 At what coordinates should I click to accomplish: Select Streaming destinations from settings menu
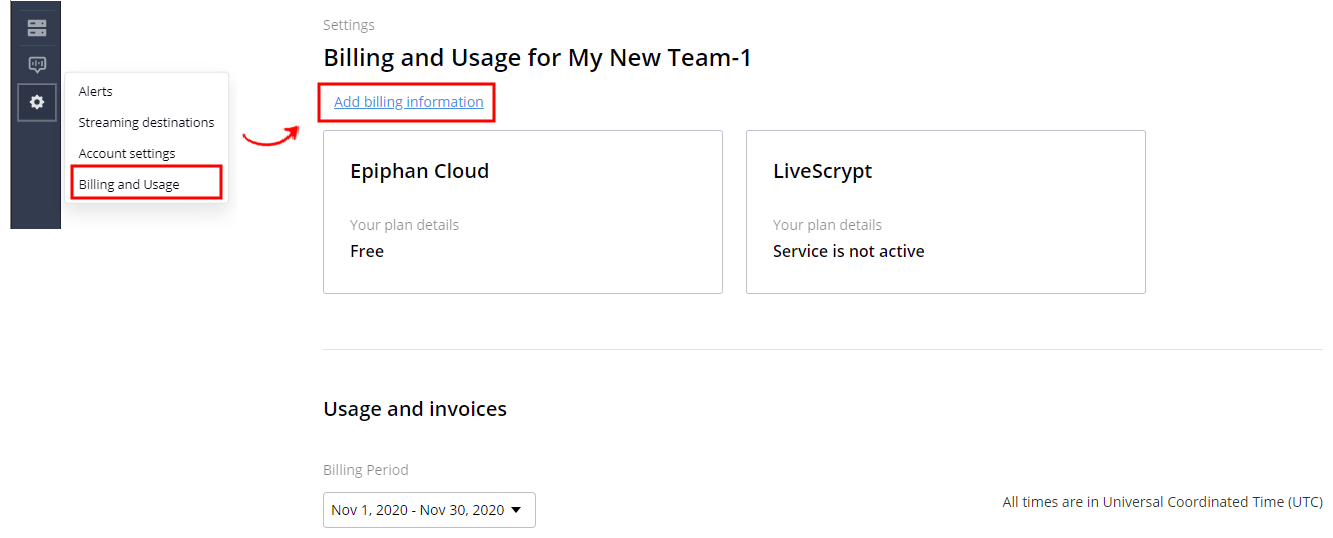point(146,122)
